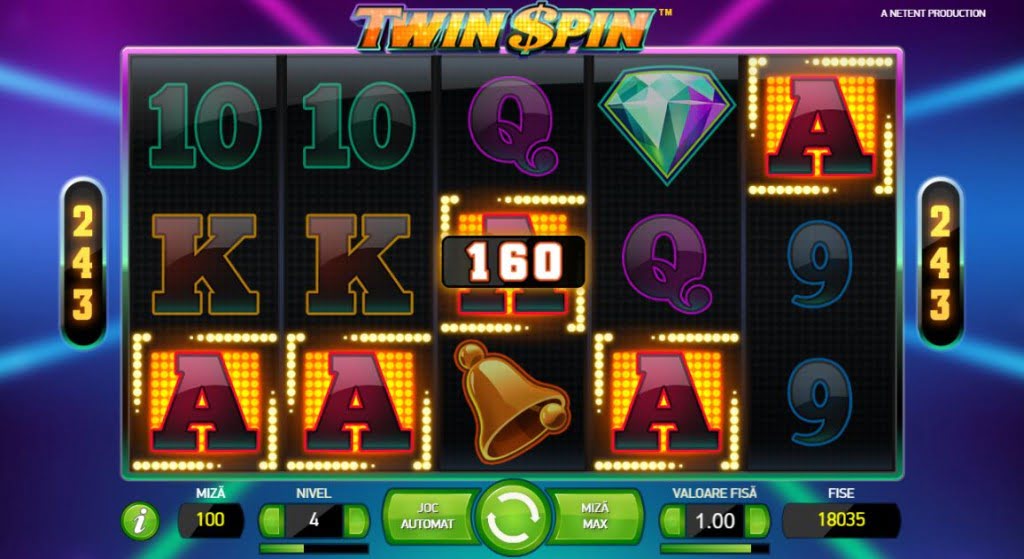Click the purple Q in the top row
1024x559 pixels.
point(513,125)
